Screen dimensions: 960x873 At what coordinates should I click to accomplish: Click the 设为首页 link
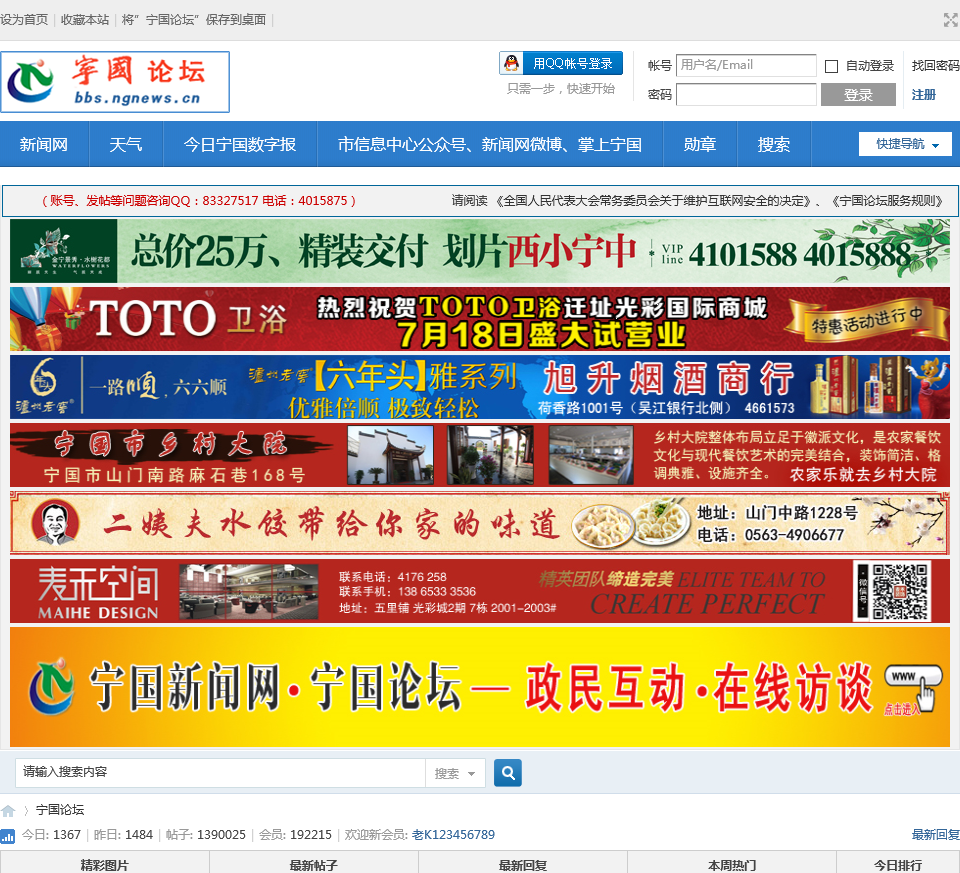(x=24, y=20)
